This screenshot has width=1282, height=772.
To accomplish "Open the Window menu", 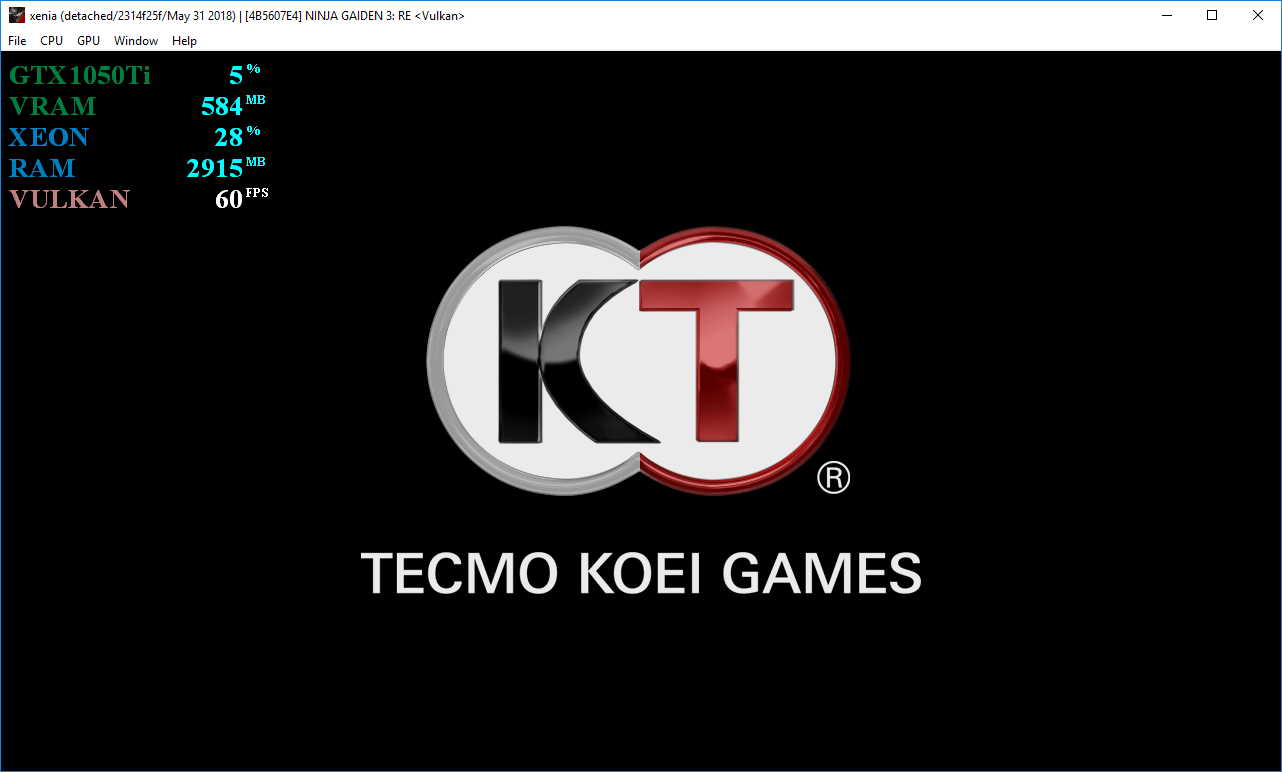I will pos(136,41).
